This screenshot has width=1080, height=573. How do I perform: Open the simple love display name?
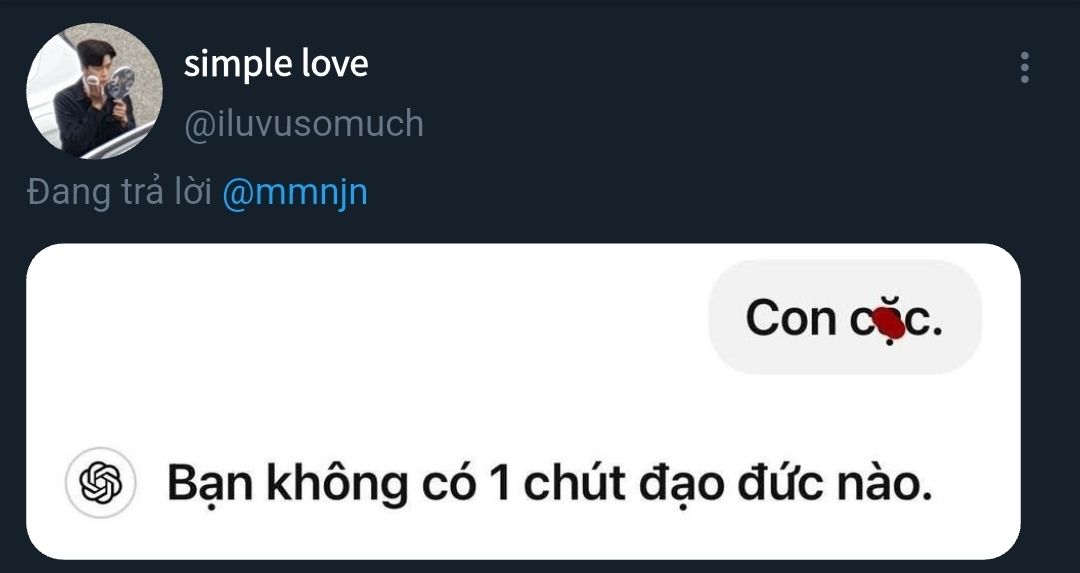pos(276,64)
